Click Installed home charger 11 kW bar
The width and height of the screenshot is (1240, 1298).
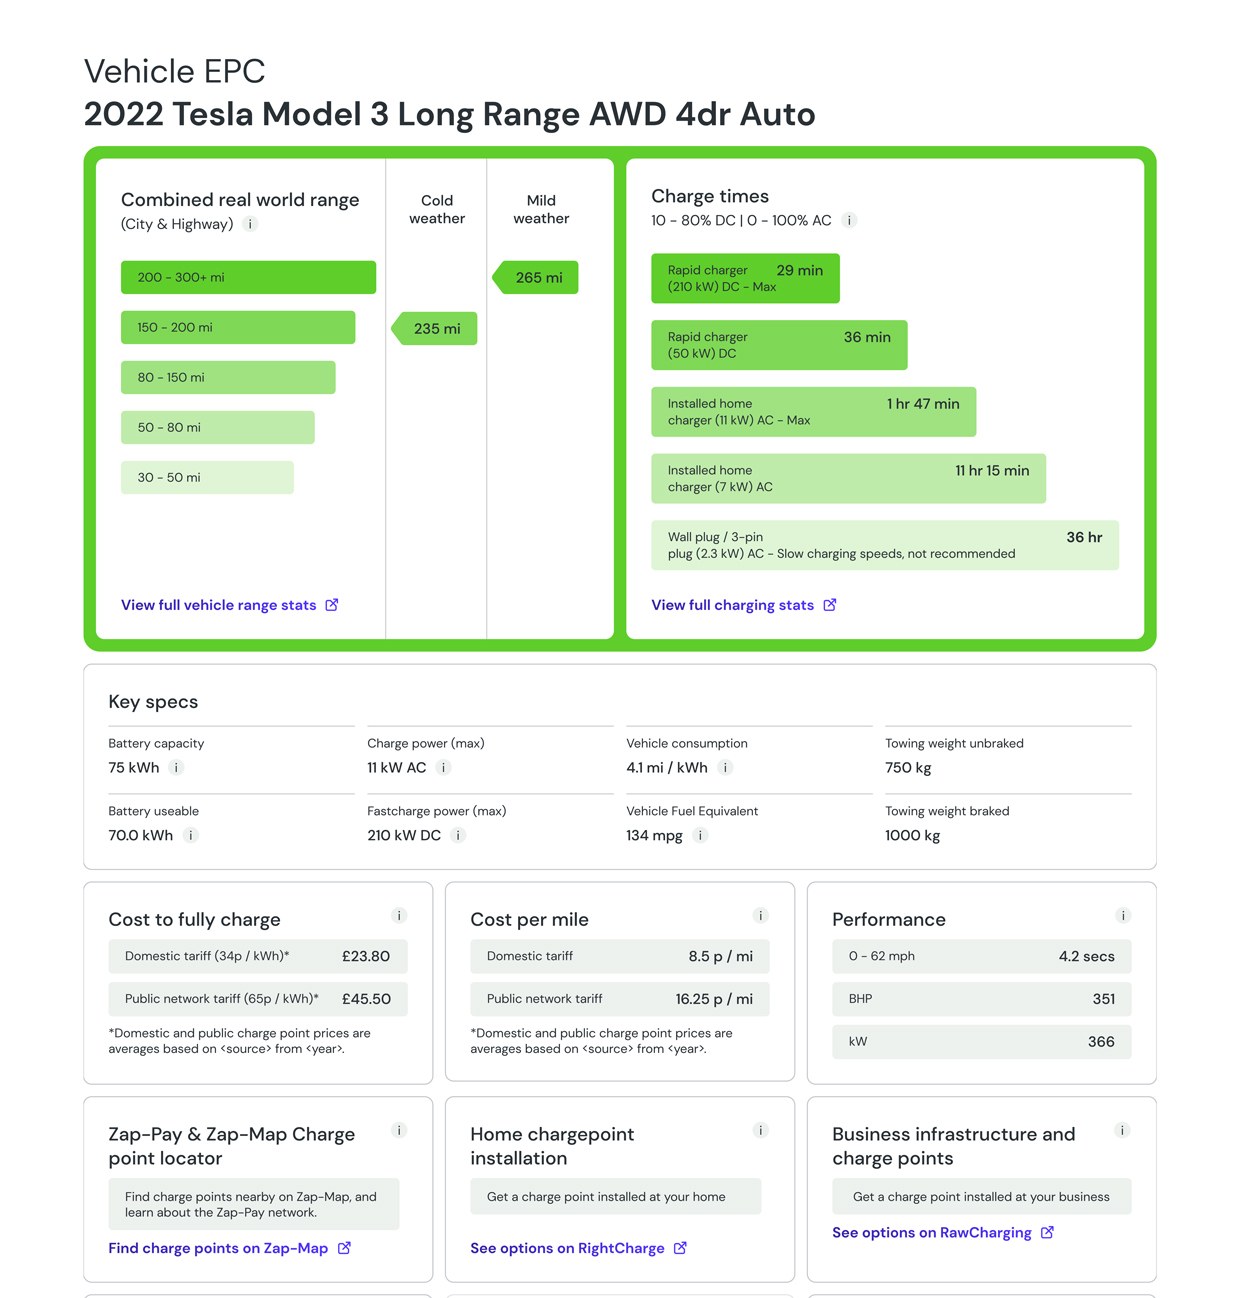[813, 411]
